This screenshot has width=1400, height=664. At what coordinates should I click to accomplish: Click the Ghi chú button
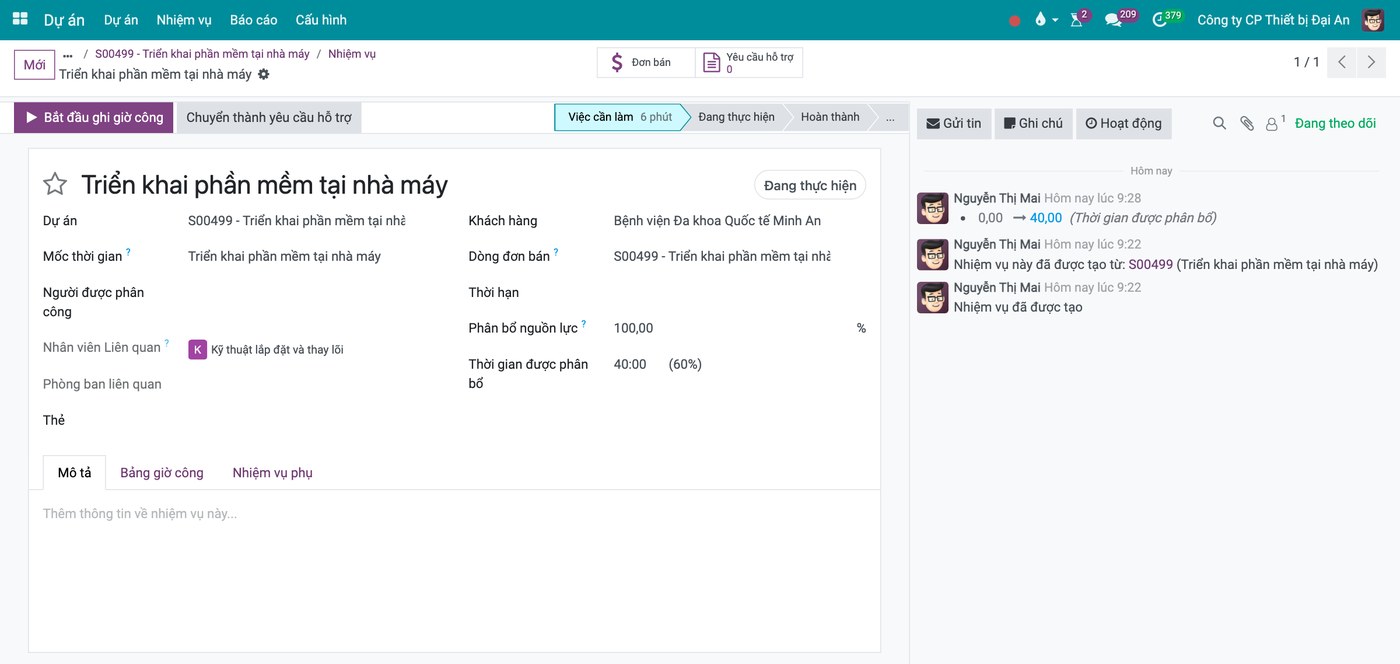coord(1034,123)
